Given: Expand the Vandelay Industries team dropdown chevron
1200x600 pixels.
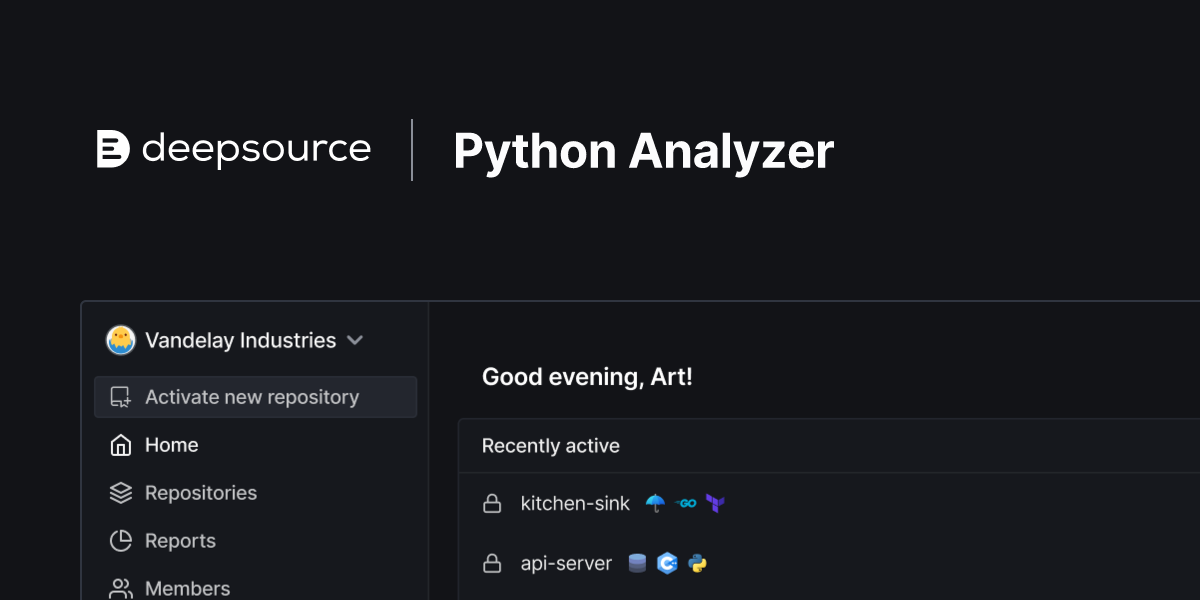Looking at the screenshot, I should (x=355, y=340).
